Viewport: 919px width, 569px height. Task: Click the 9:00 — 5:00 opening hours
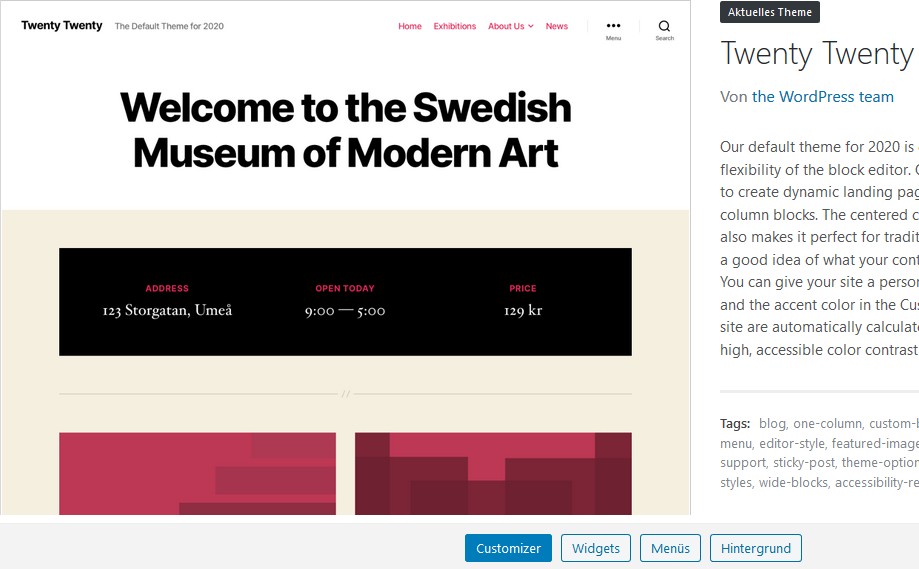[x=345, y=311]
